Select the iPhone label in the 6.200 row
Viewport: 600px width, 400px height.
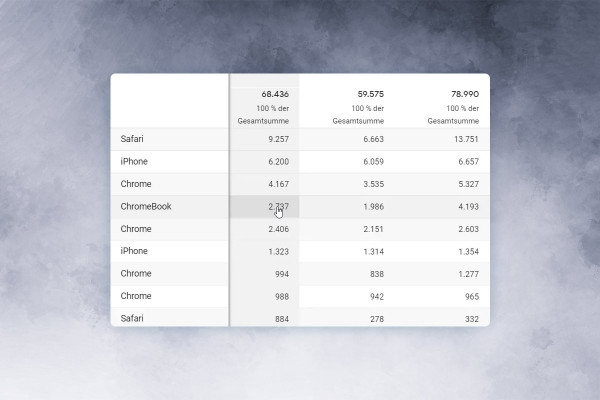134,162
